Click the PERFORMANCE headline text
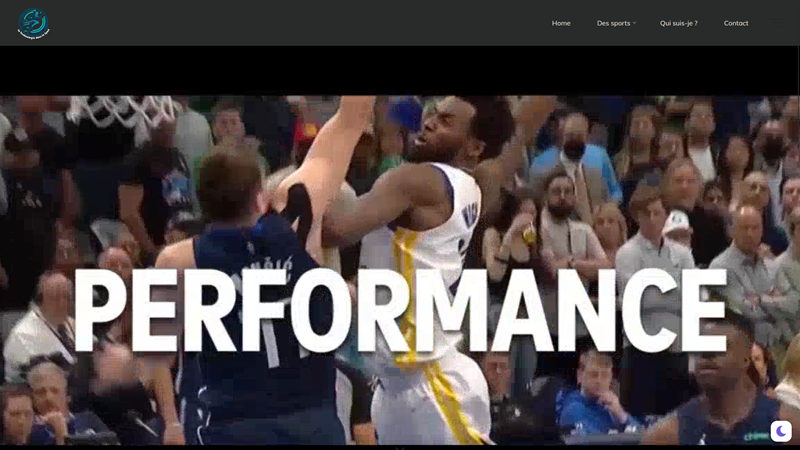800x450 pixels. [x=400, y=310]
